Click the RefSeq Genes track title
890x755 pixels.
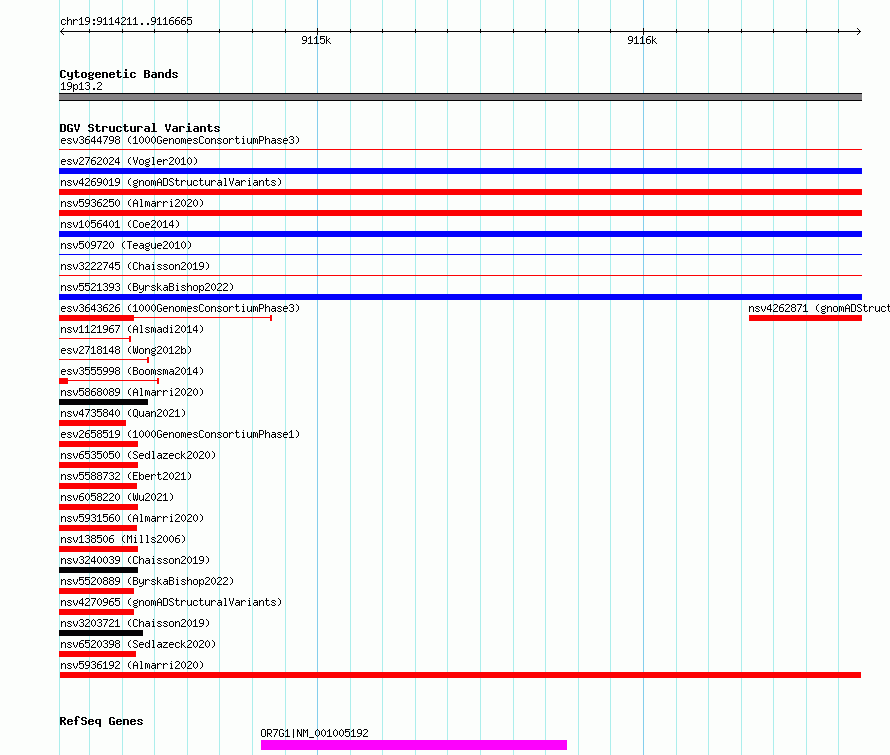[101, 721]
